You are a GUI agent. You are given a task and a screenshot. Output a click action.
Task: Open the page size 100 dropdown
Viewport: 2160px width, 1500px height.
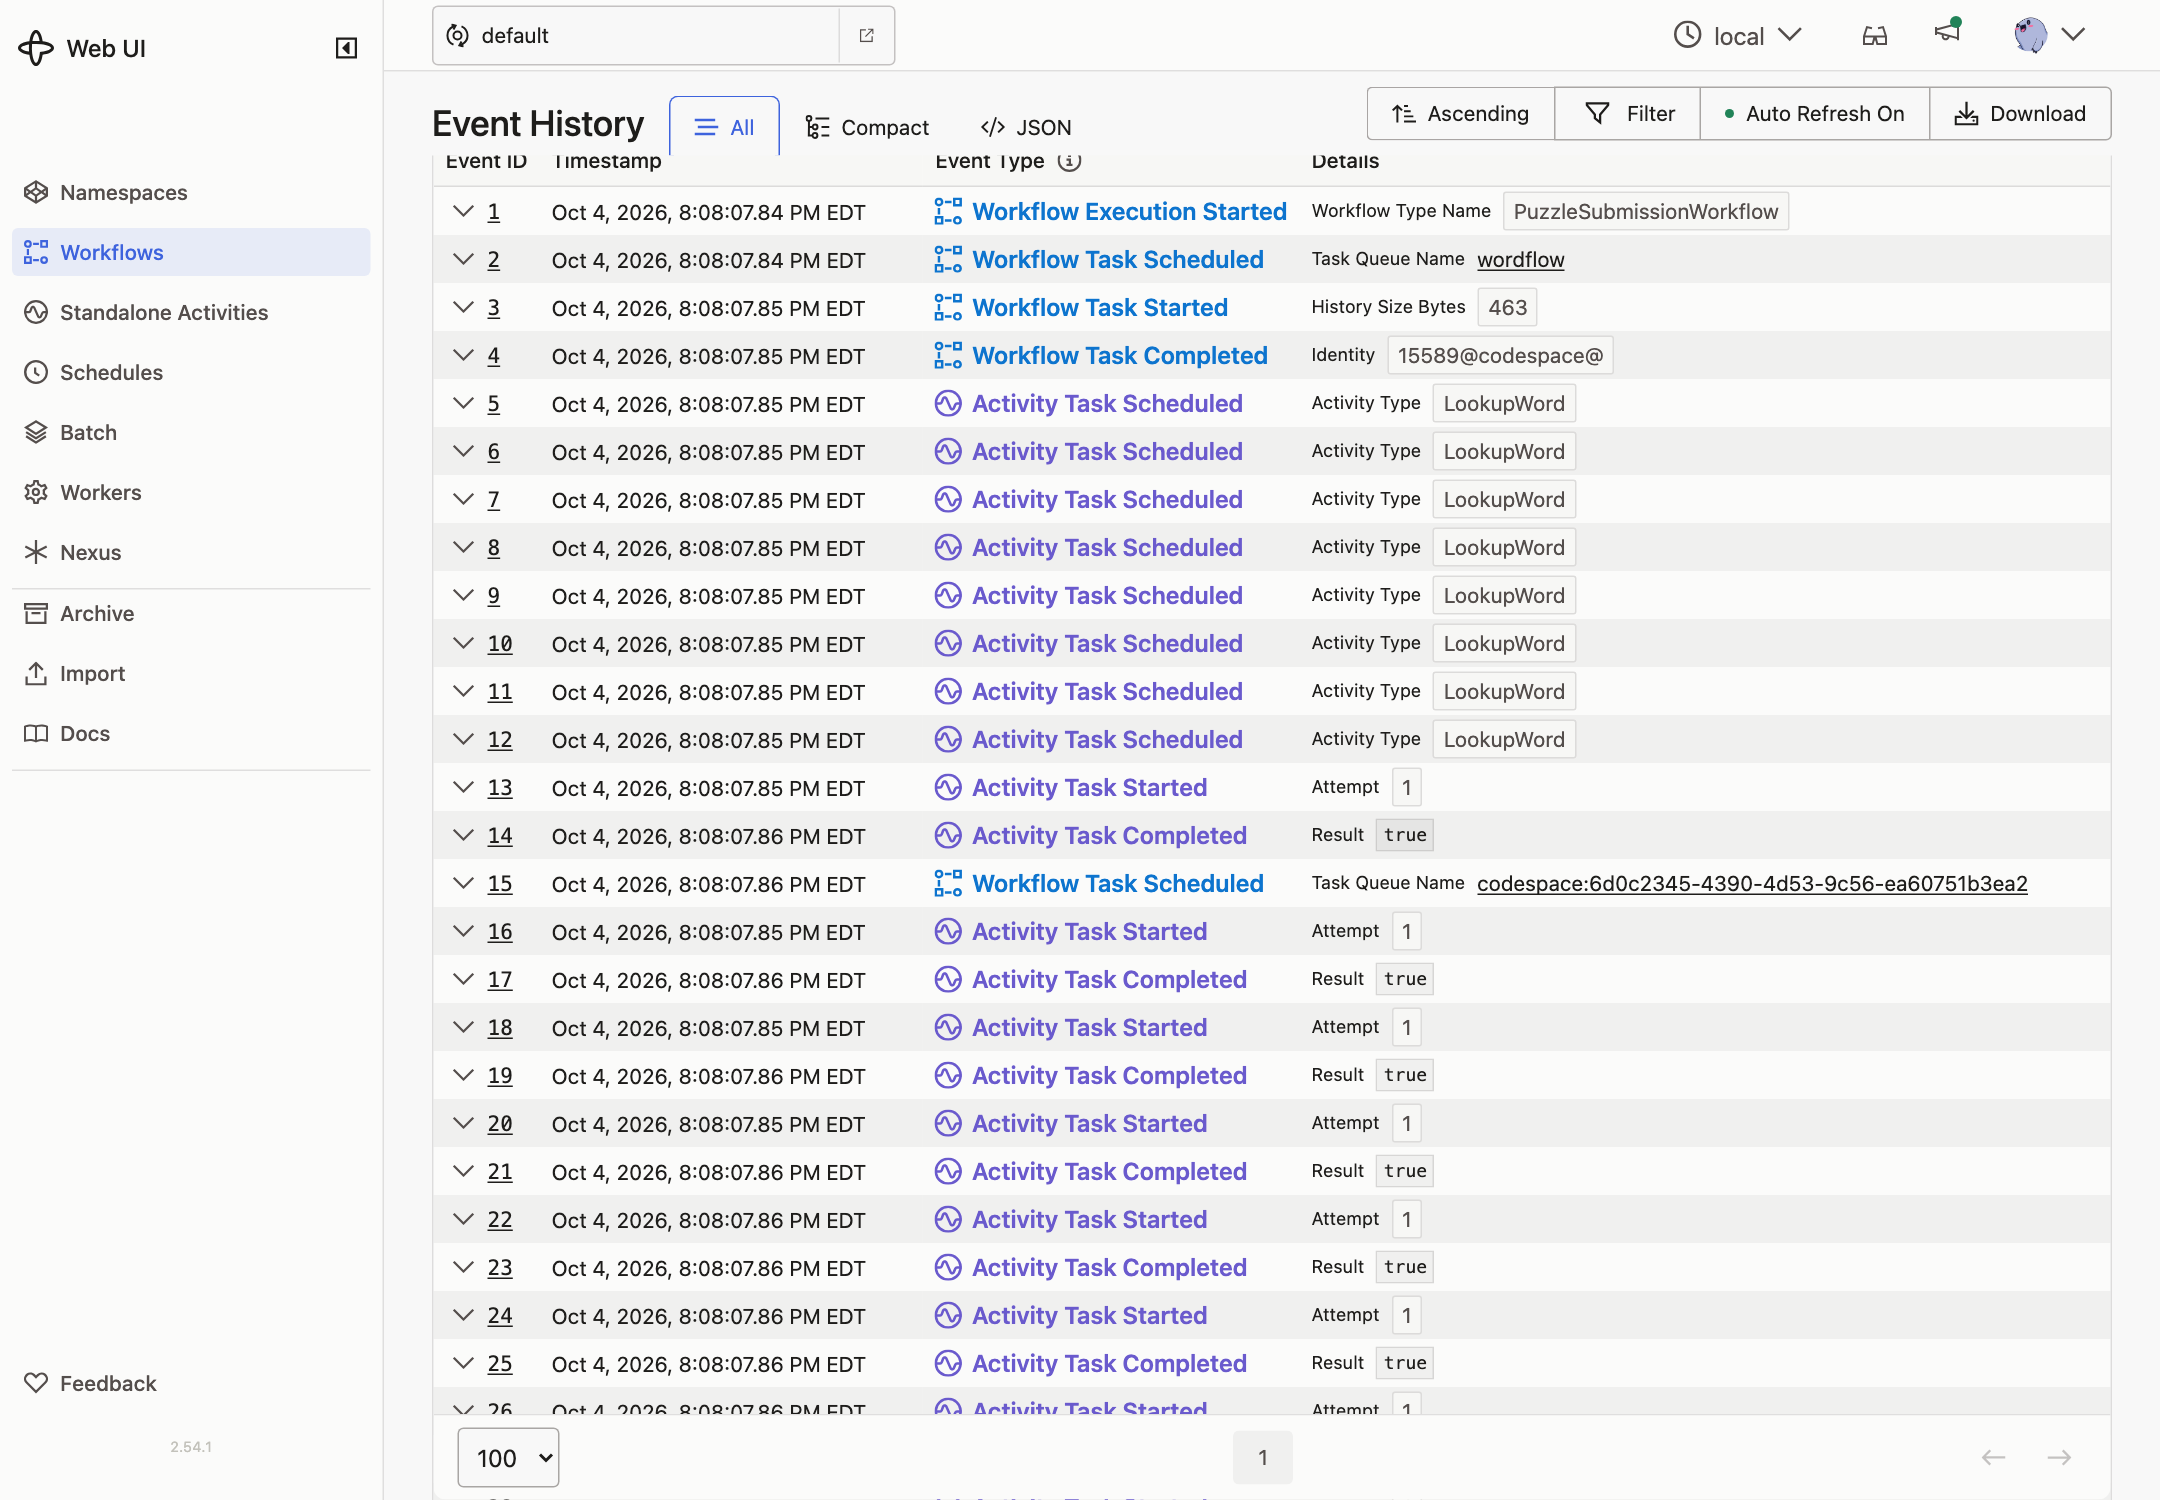tap(508, 1458)
